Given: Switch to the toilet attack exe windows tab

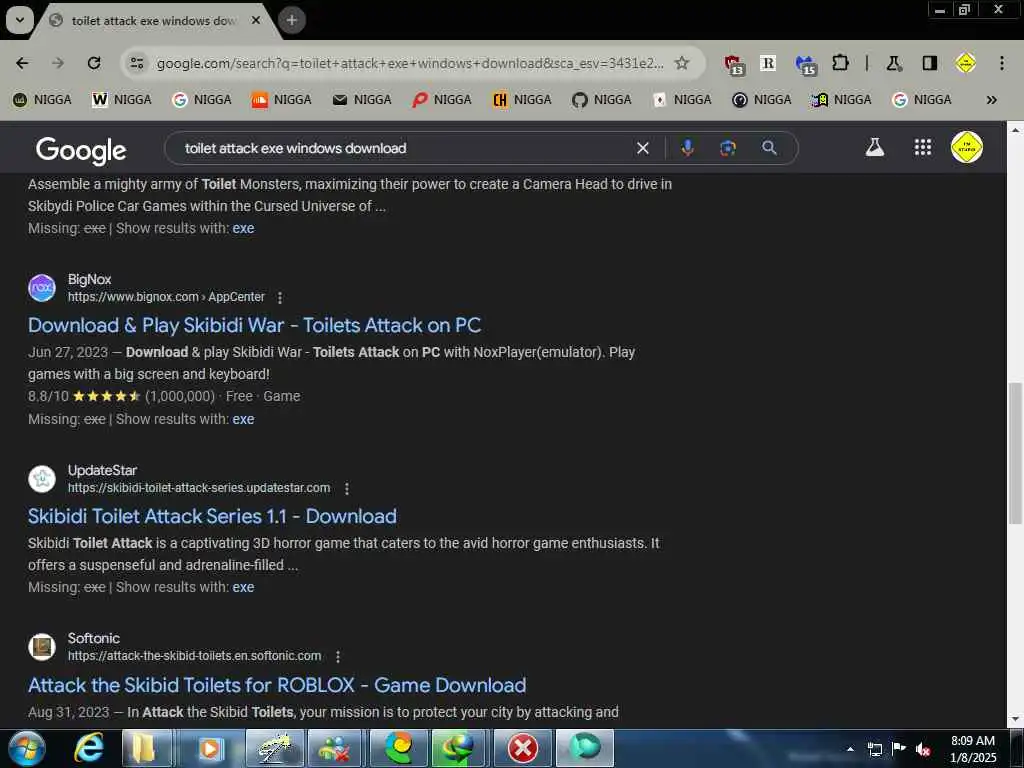Looking at the screenshot, I should pos(152,20).
